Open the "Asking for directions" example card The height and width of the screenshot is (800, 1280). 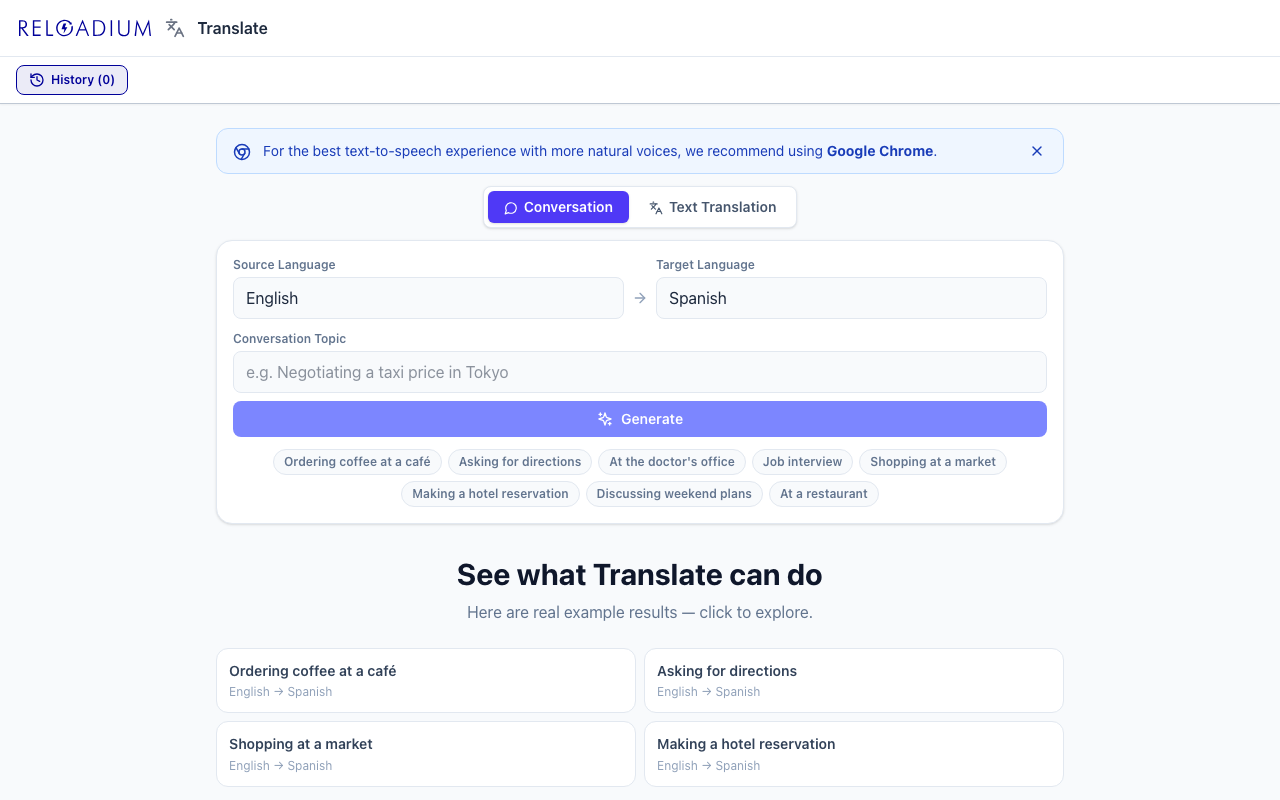853,680
